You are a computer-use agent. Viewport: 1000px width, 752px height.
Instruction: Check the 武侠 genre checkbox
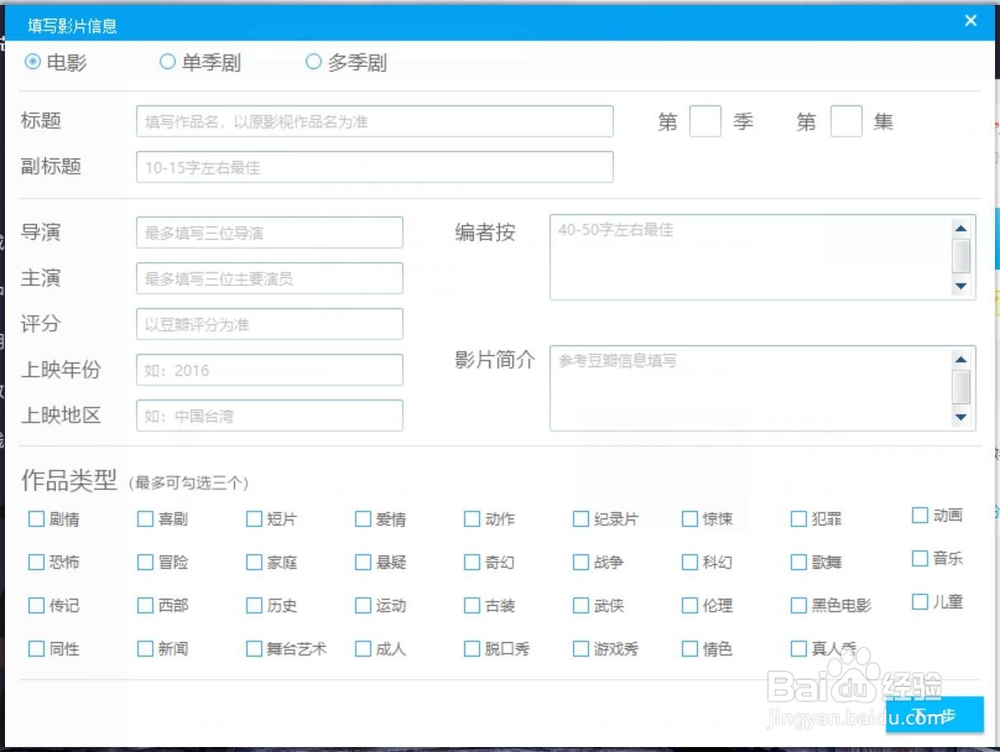pyautogui.click(x=581, y=605)
